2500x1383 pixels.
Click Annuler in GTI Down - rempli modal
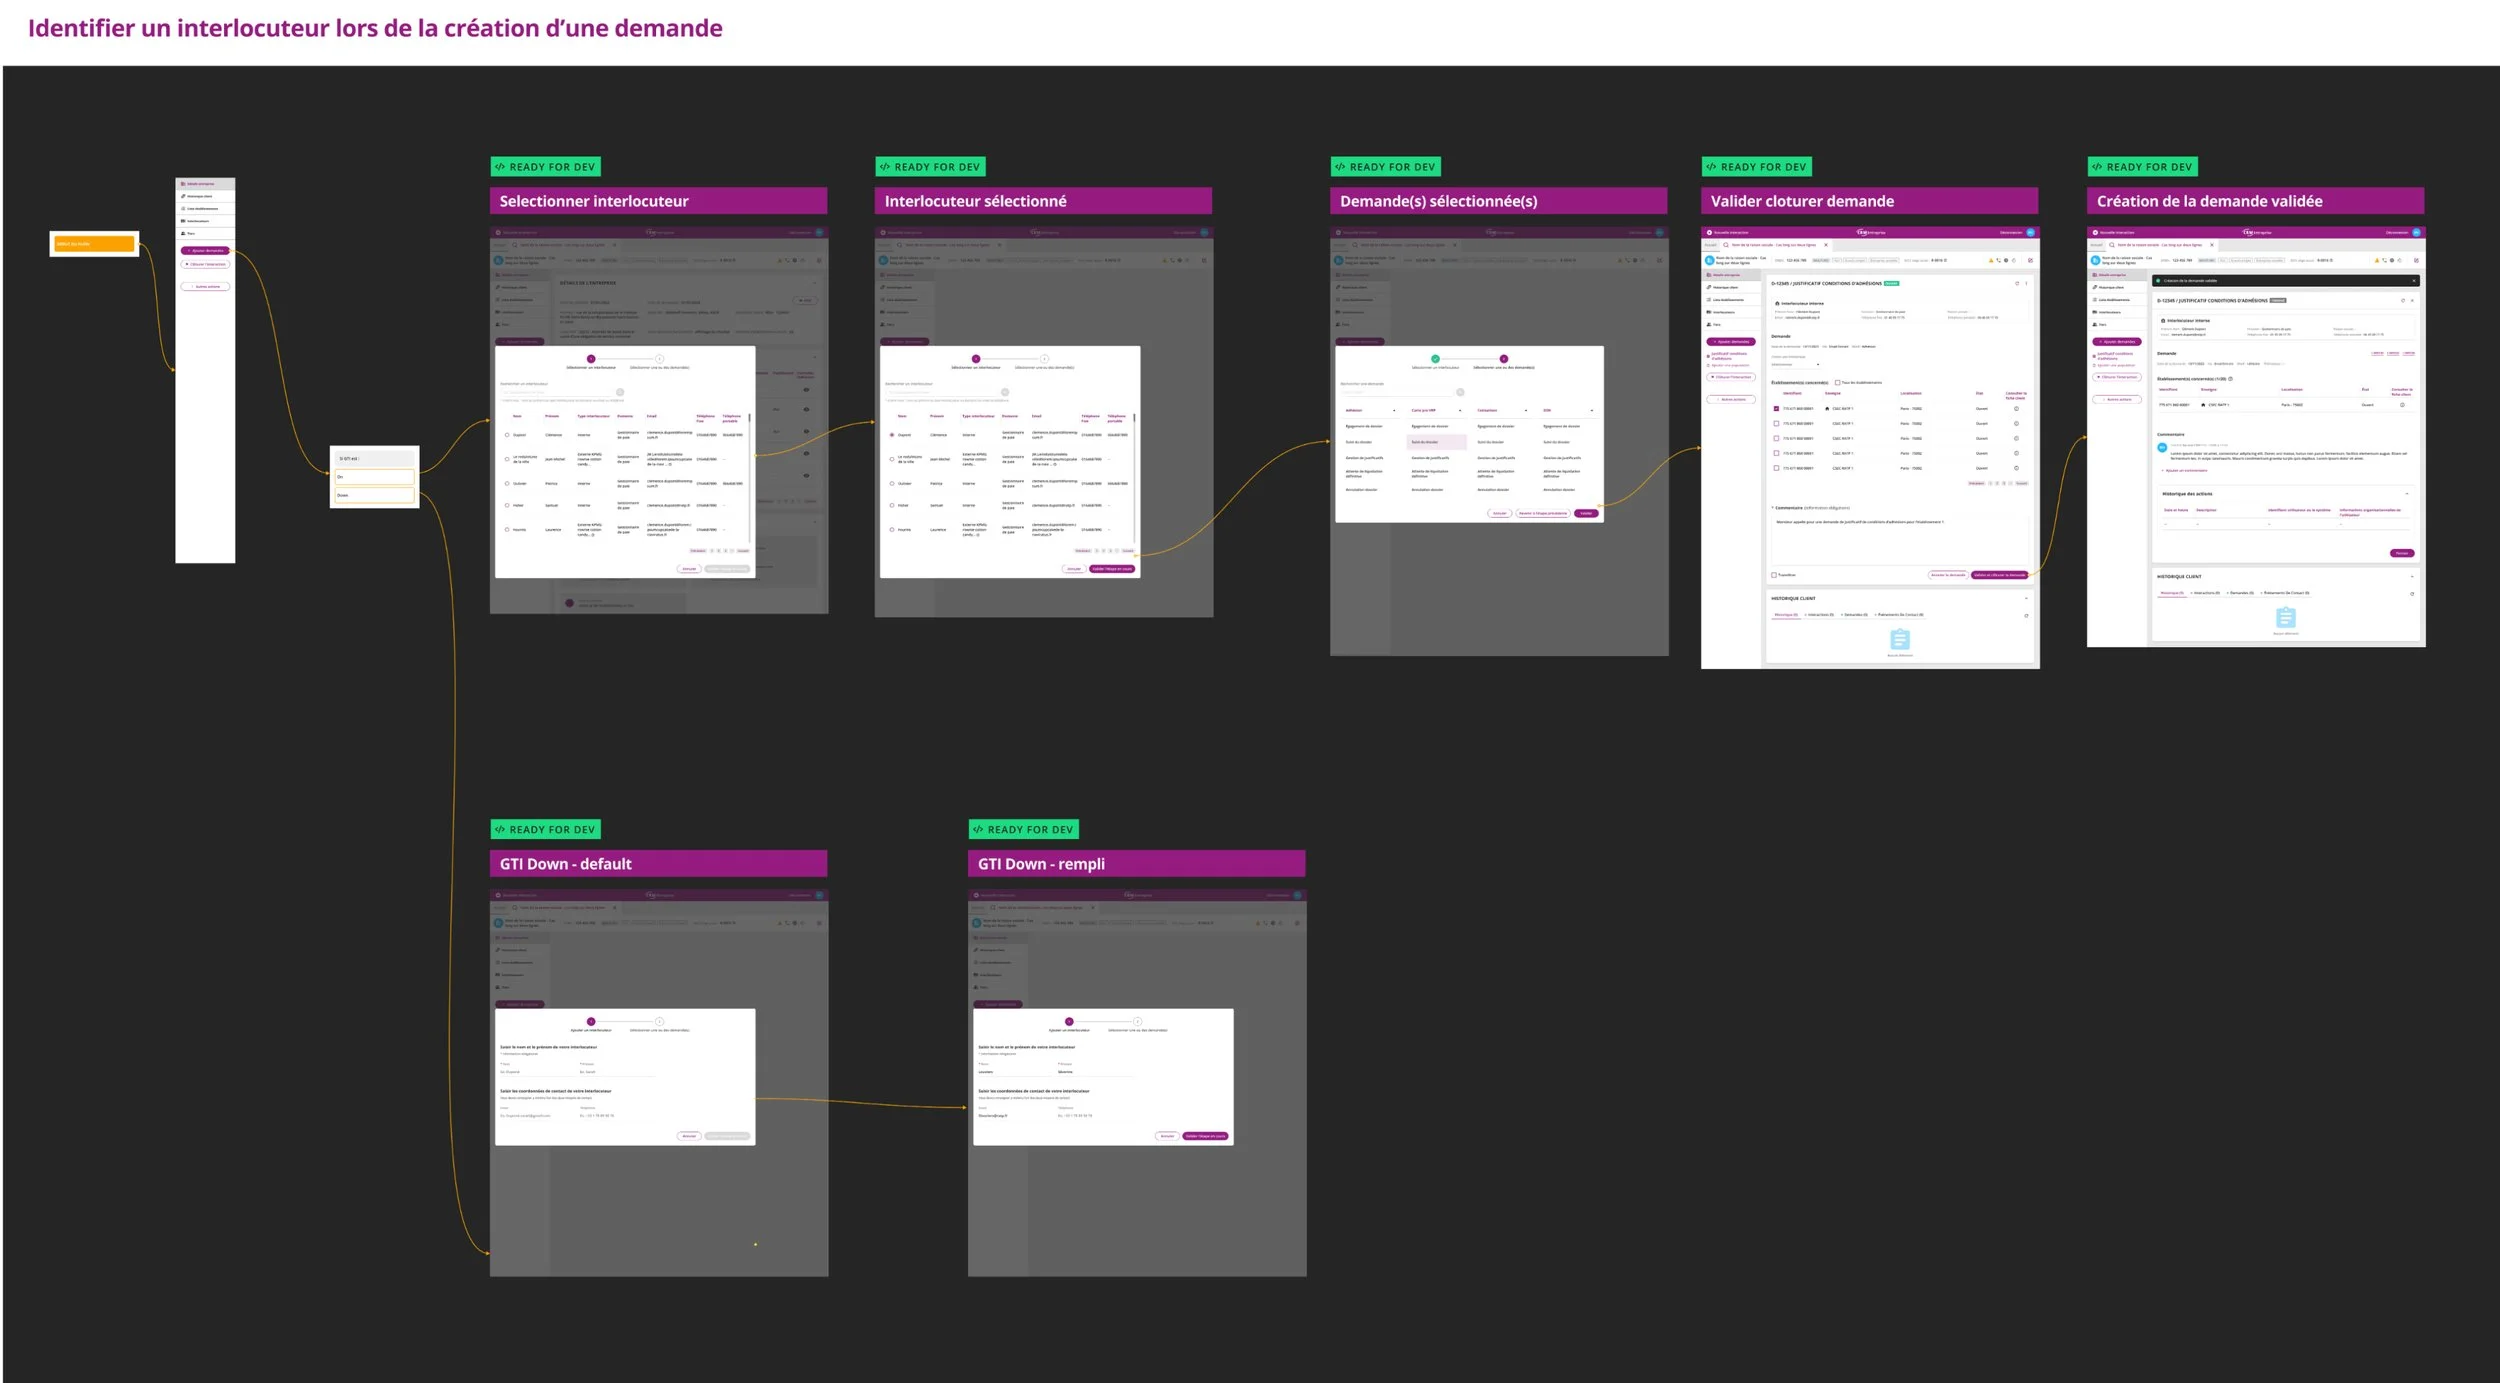tap(1167, 1136)
